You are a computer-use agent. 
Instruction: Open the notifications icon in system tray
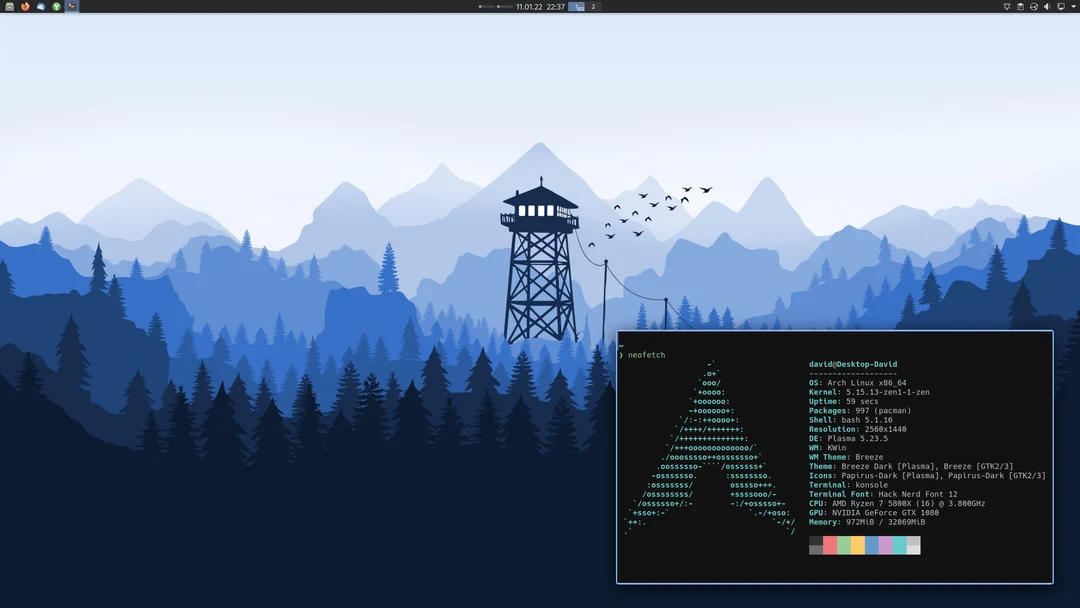click(x=1061, y=6)
